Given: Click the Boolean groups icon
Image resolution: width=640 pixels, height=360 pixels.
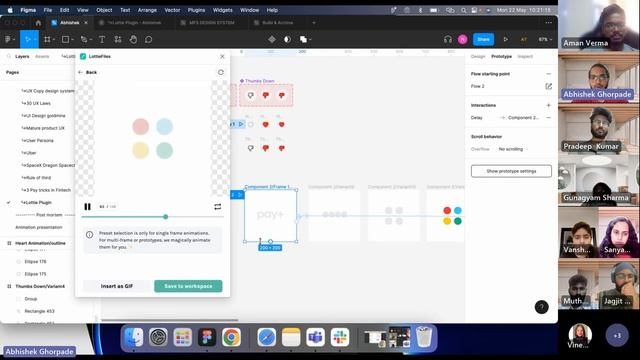Looking at the screenshot, I should pyautogui.click(x=303, y=40).
